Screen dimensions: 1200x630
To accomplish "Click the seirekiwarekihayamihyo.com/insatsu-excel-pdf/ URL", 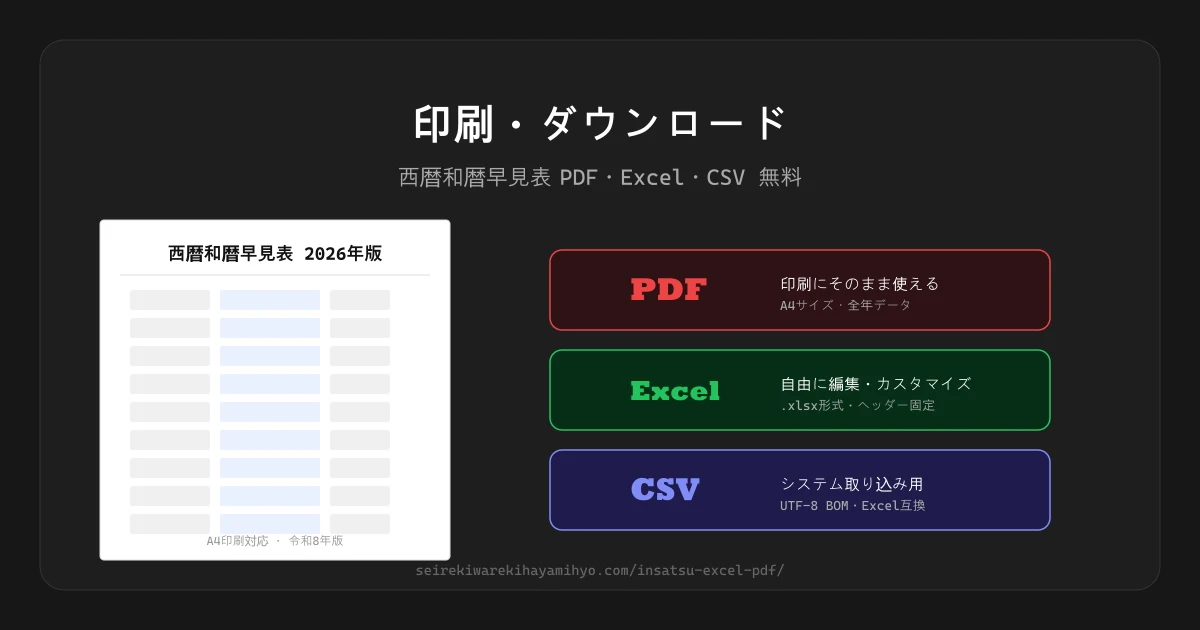I will [x=600, y=570].
